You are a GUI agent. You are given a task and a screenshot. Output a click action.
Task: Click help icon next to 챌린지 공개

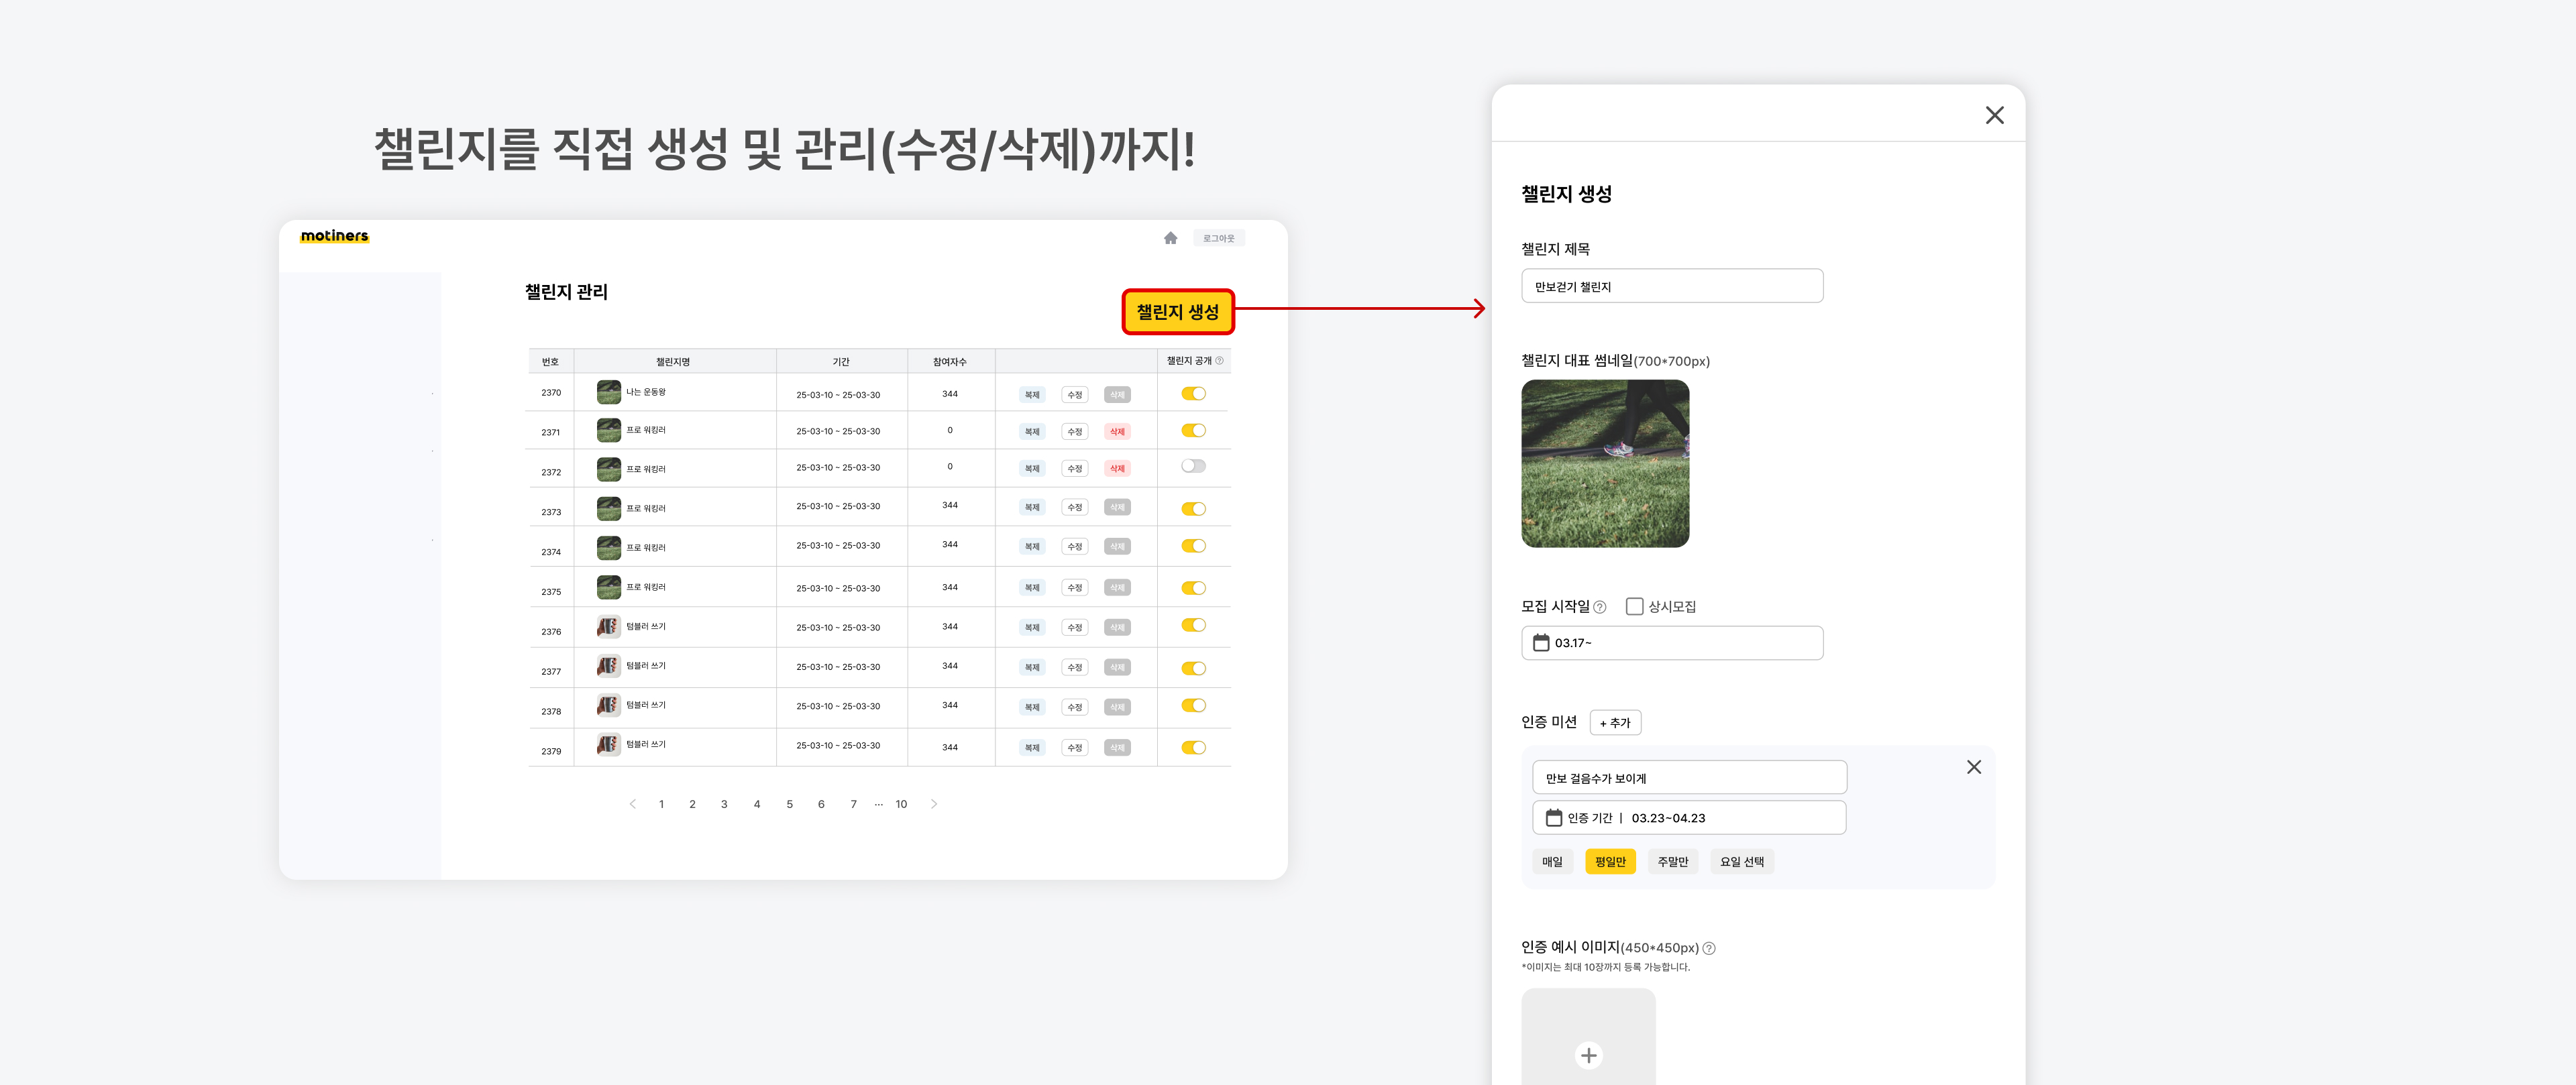pos(1219,361)
